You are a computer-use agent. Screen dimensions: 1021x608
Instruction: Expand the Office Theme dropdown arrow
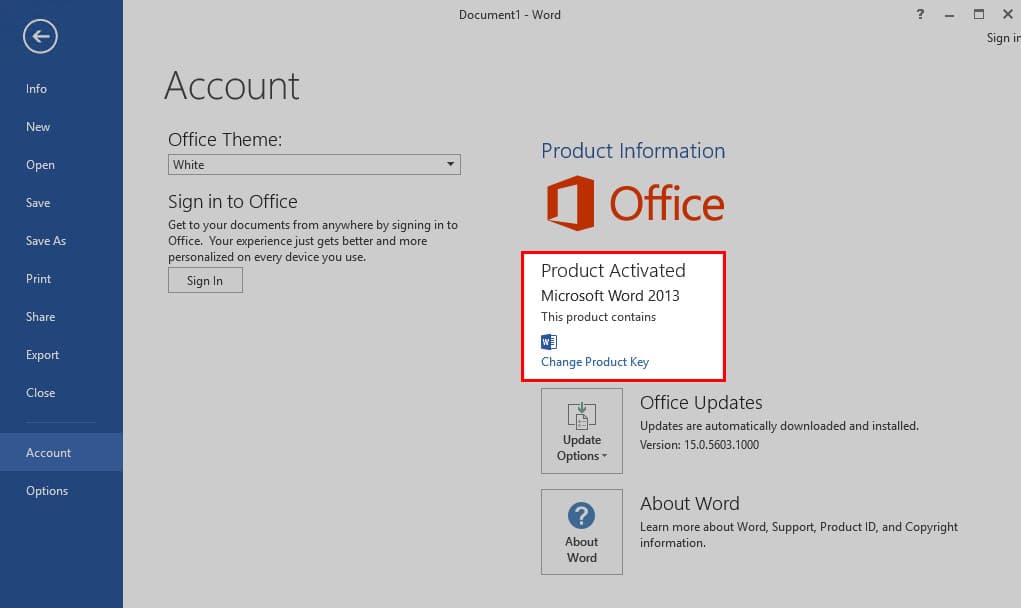pyautogui.click(x=450, y=165)
